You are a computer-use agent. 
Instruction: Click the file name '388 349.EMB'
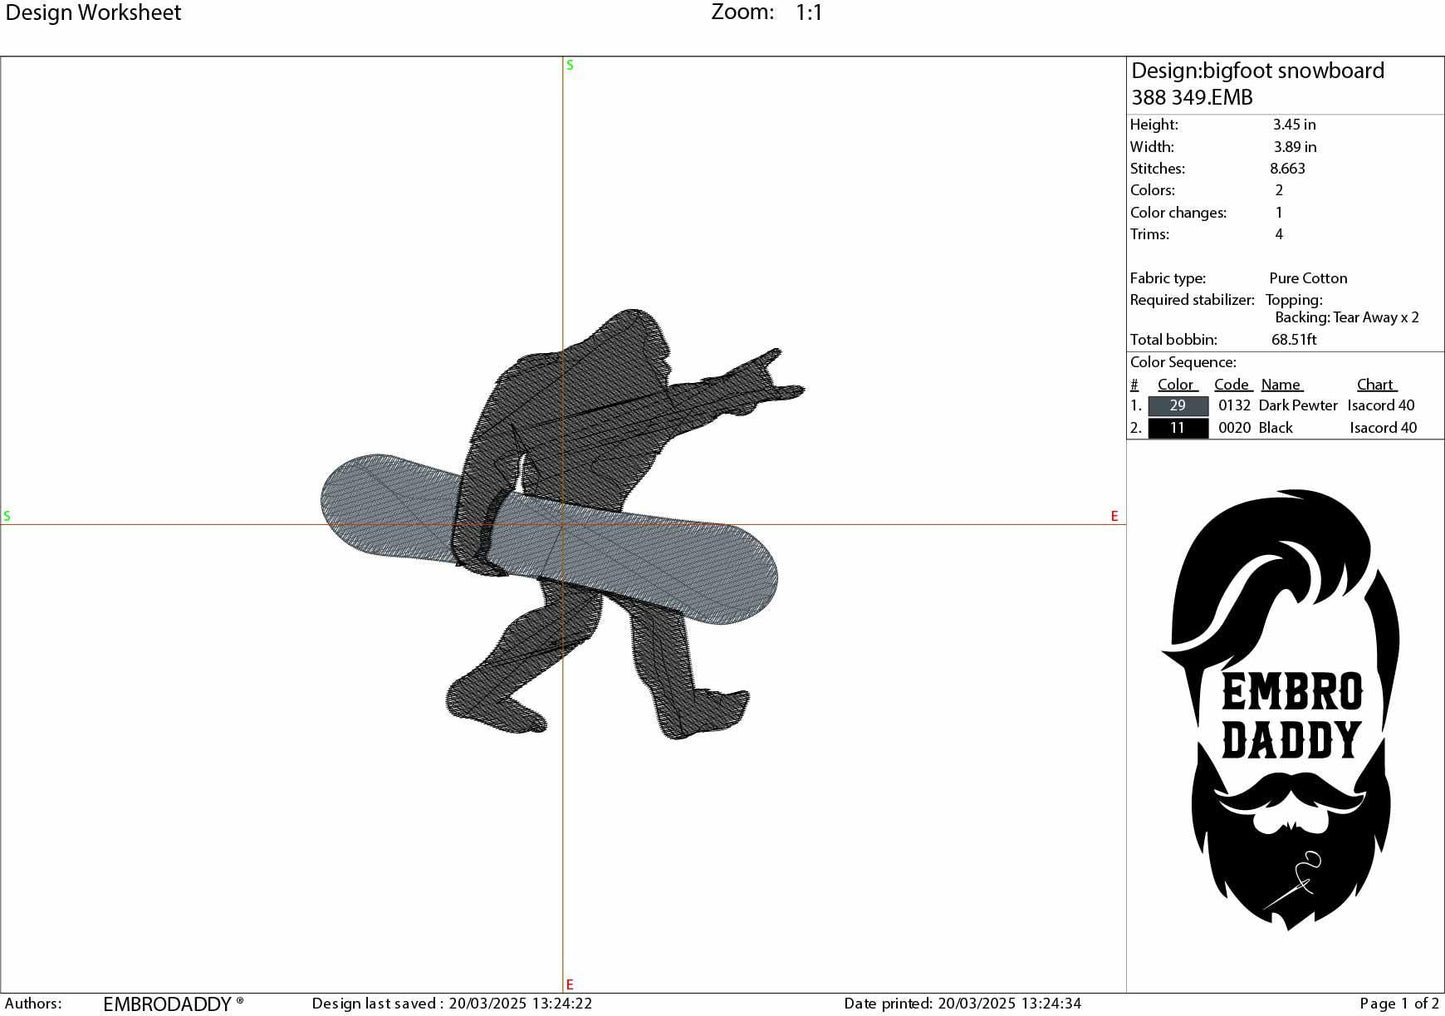(x=1192, y=97)
